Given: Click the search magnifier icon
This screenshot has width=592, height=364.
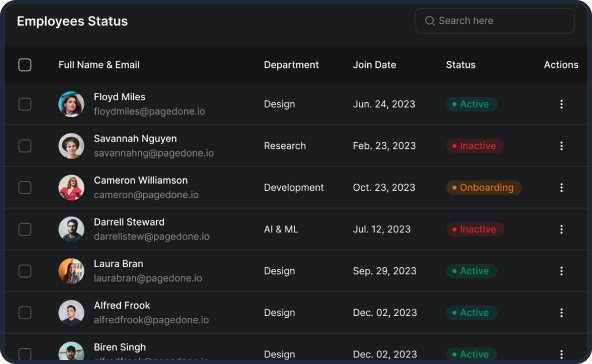Looking at the screenshot, I should click(430, 21).
